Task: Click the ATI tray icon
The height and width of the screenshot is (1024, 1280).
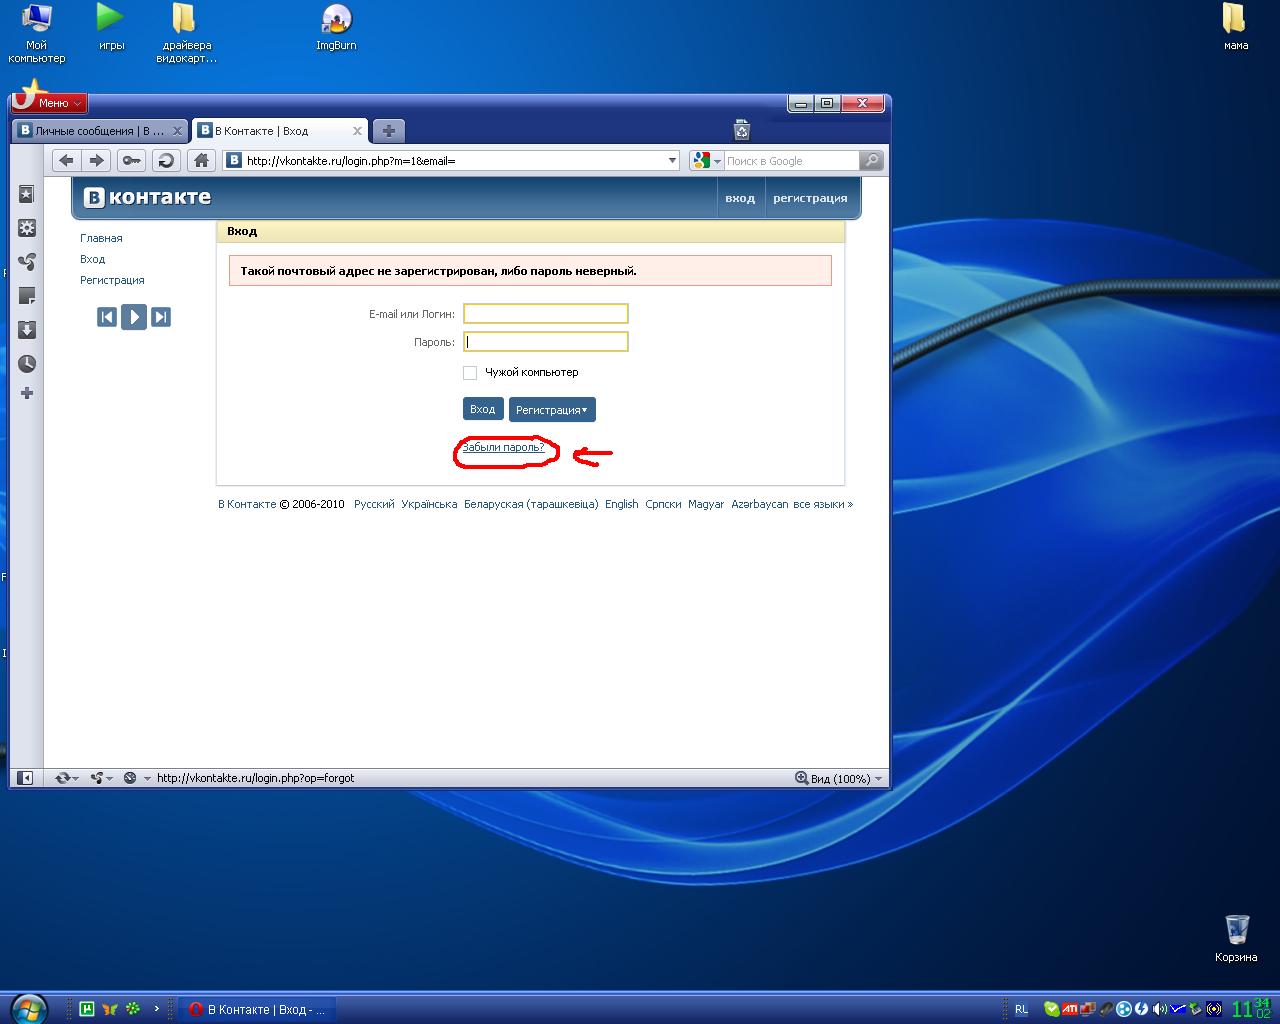Action: [1070, 1009]
